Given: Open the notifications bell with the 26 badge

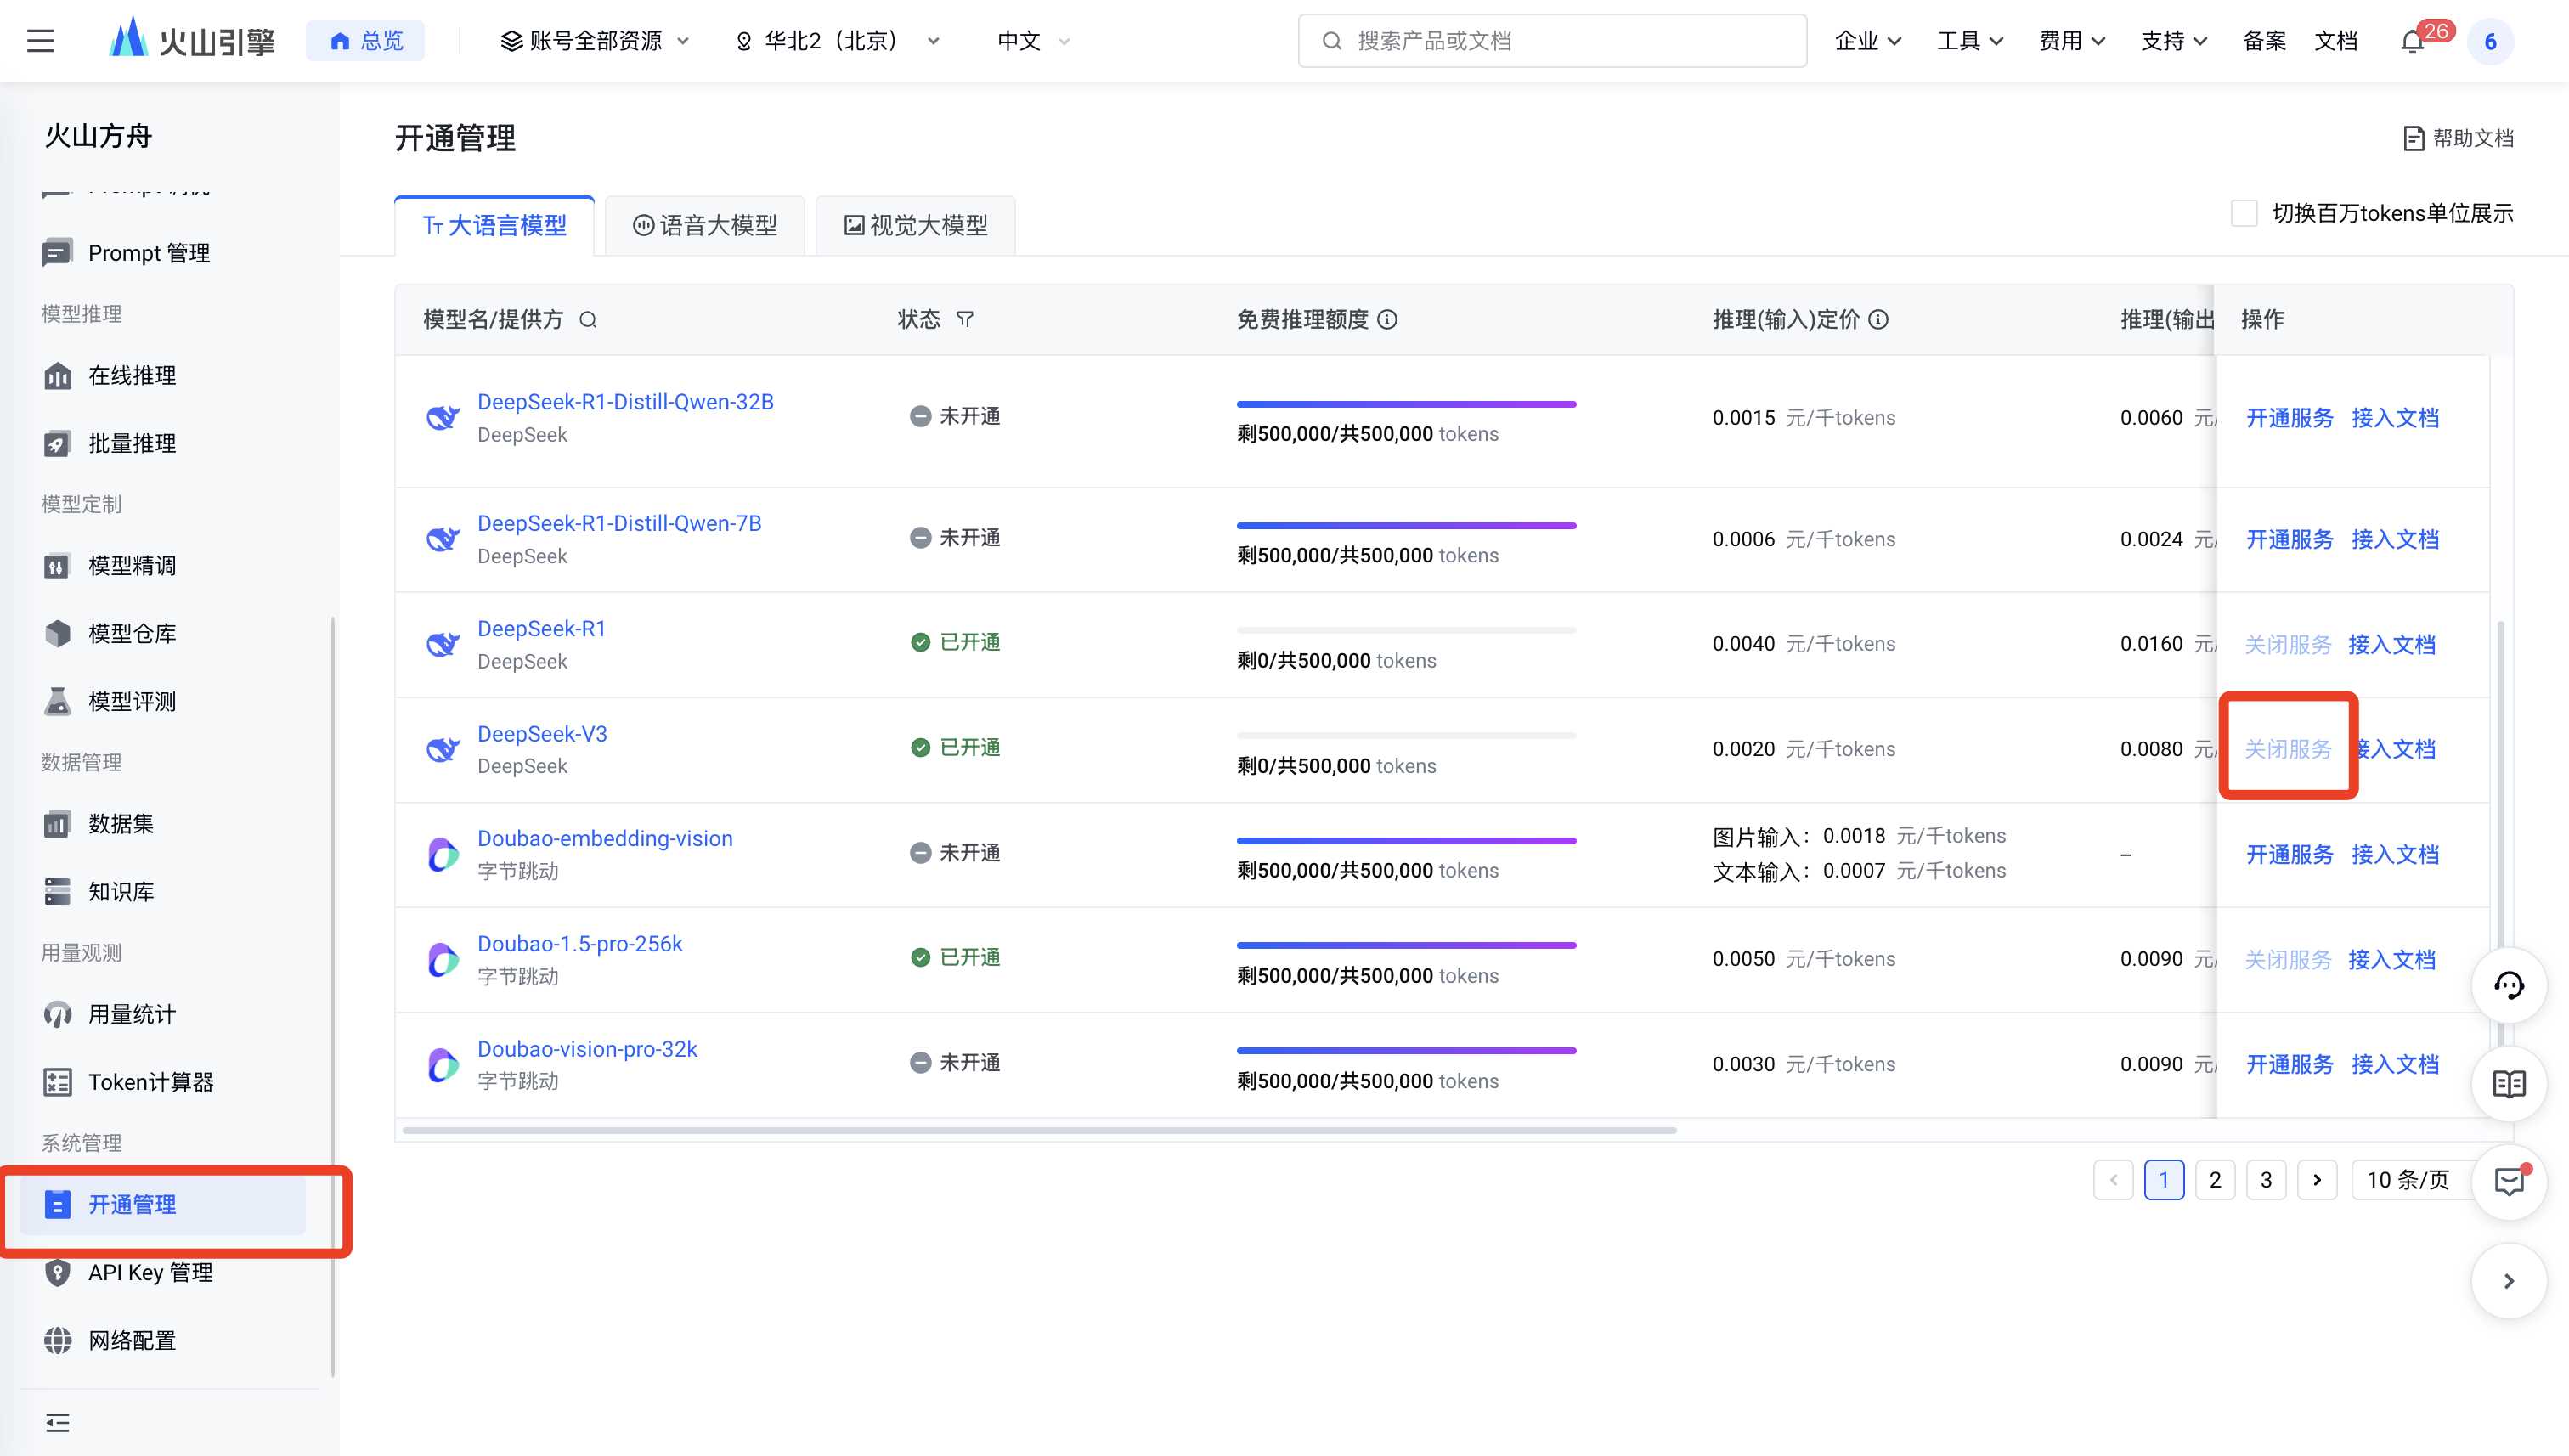Looking at the screenshot, I should click(2412, 41).
